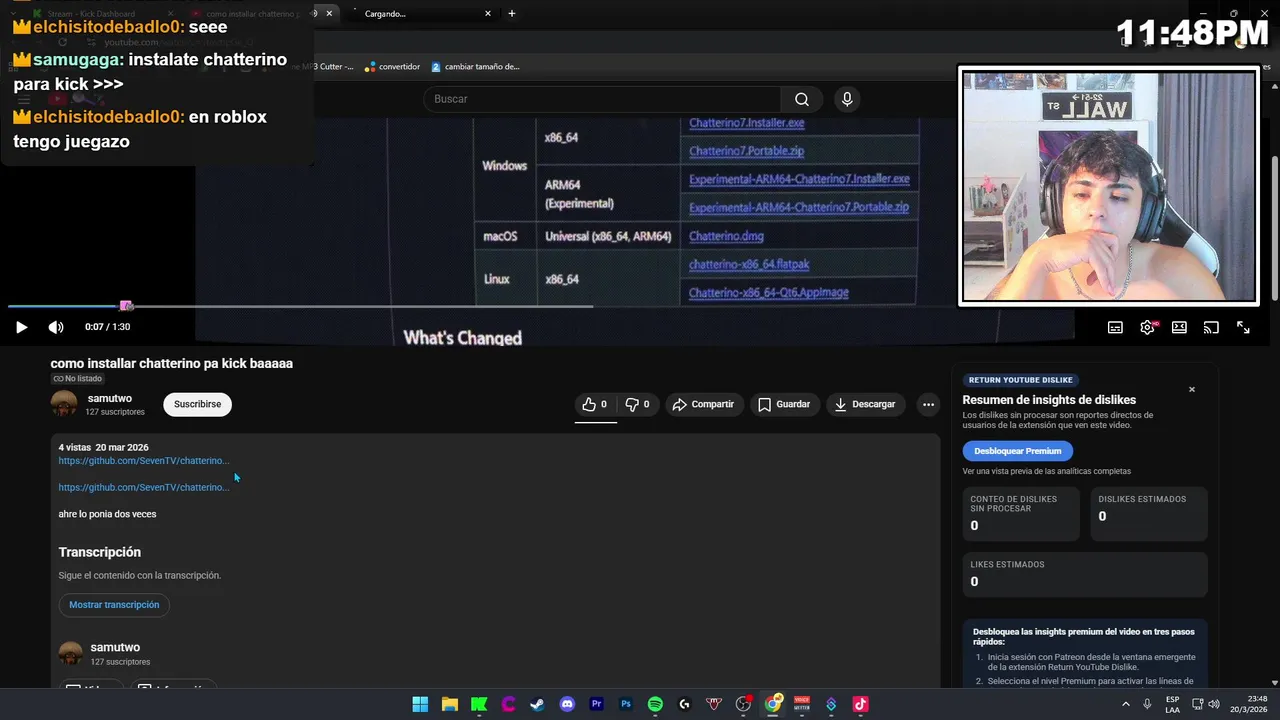Enter fullscreen video mode
The image size is (1280, 720).
1243,327
